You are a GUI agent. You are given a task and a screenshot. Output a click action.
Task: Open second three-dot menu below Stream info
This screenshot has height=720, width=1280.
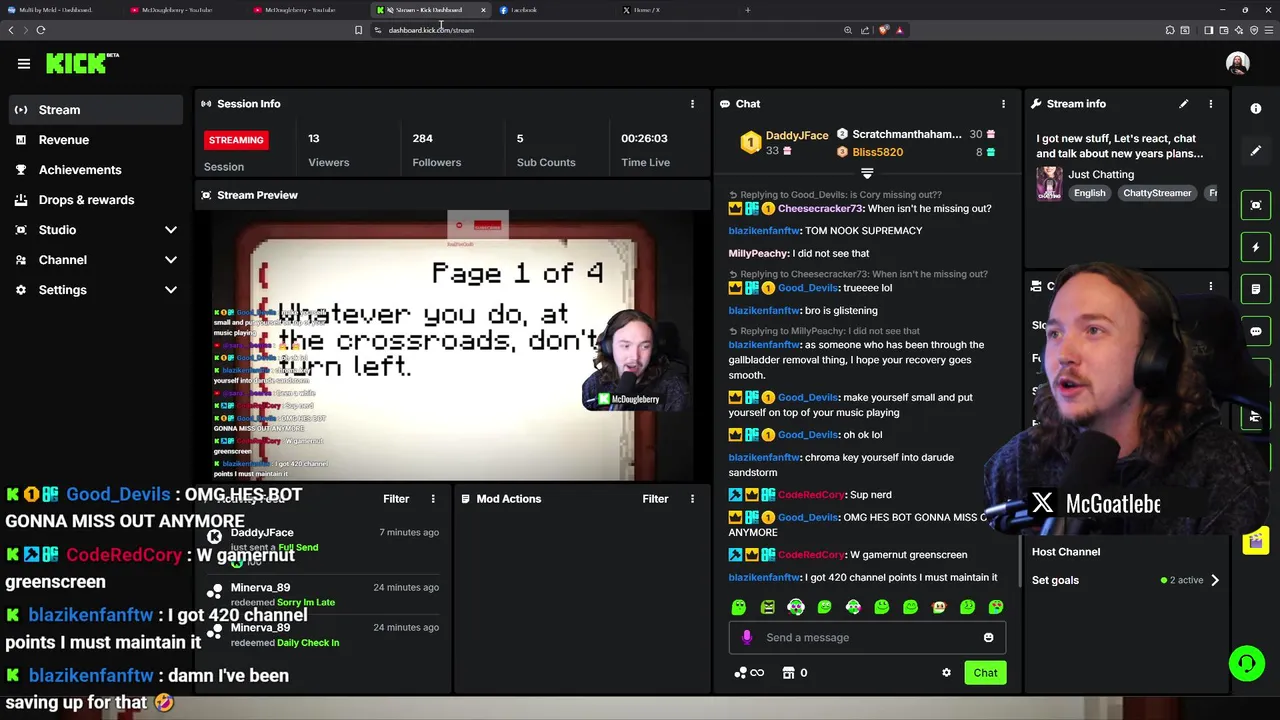(x=1211, y=287)
